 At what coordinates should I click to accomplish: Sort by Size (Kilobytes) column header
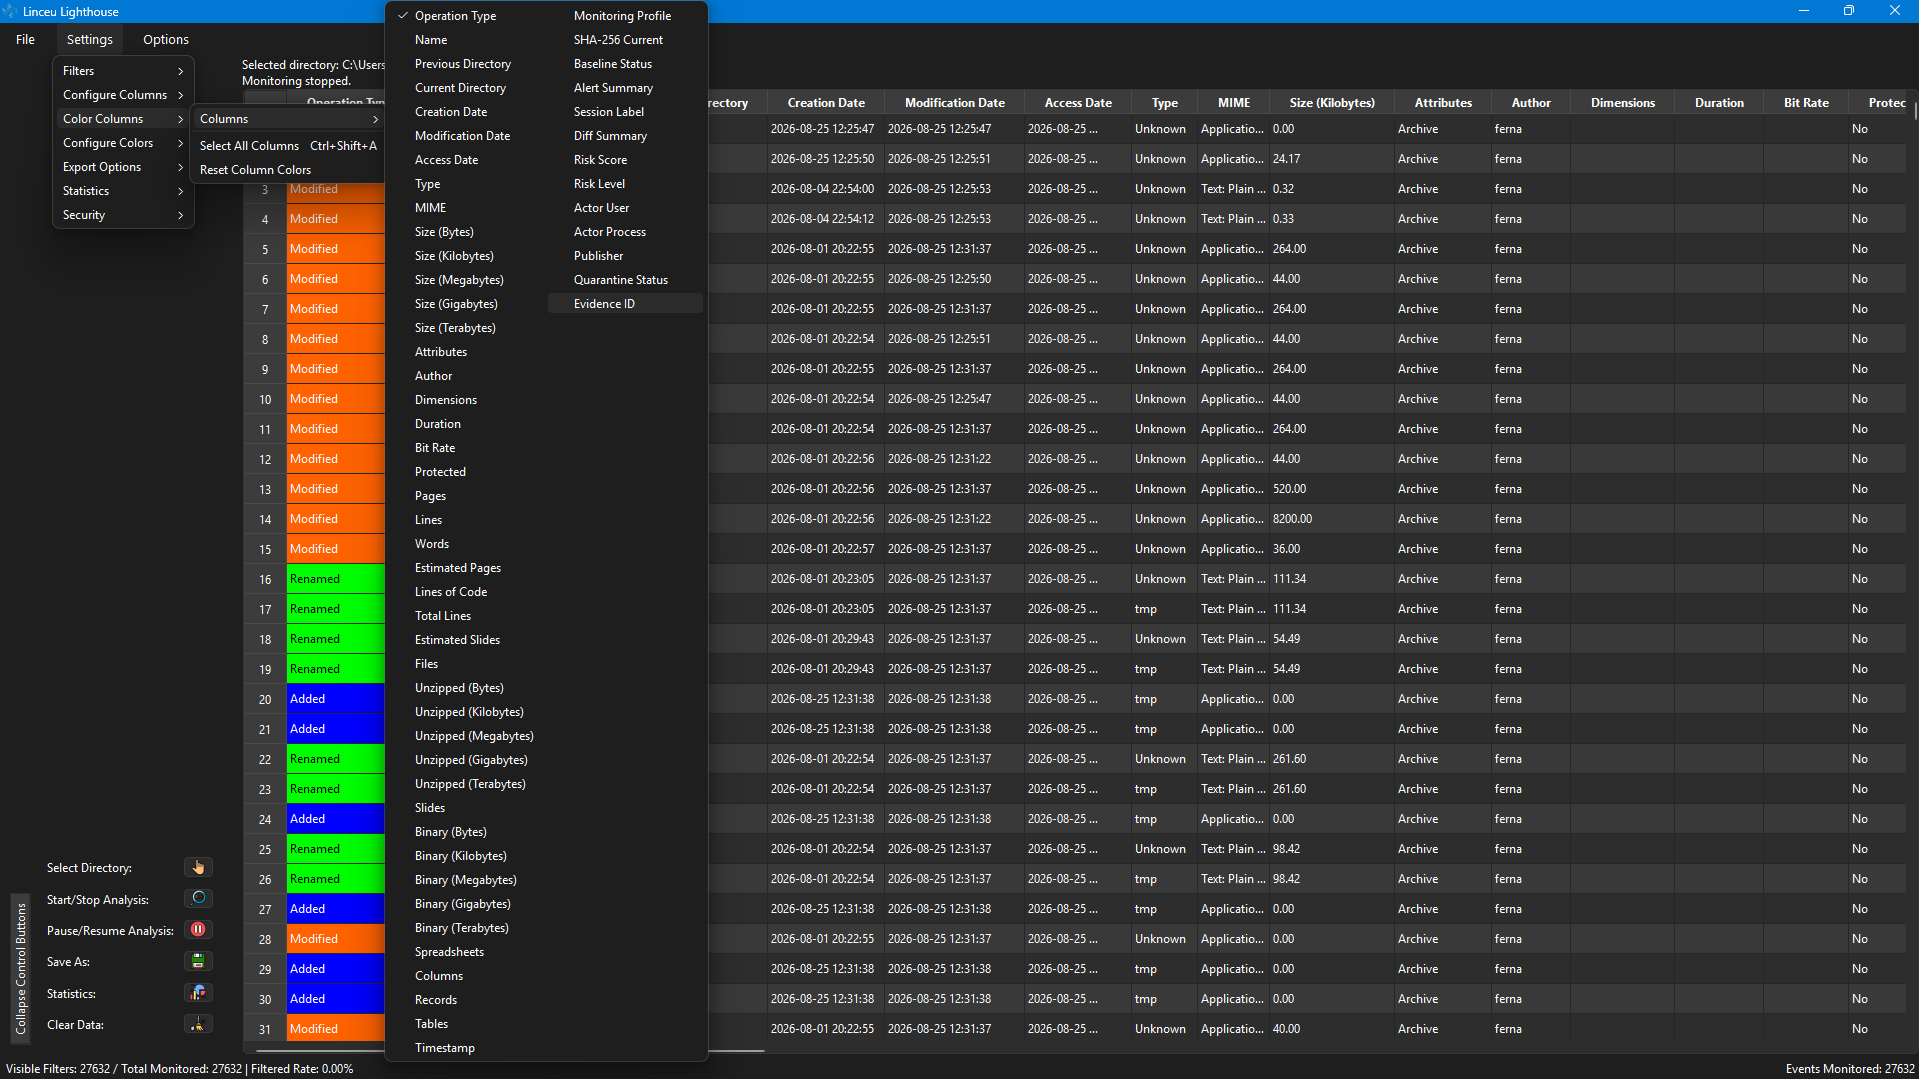click(1332, 103)
